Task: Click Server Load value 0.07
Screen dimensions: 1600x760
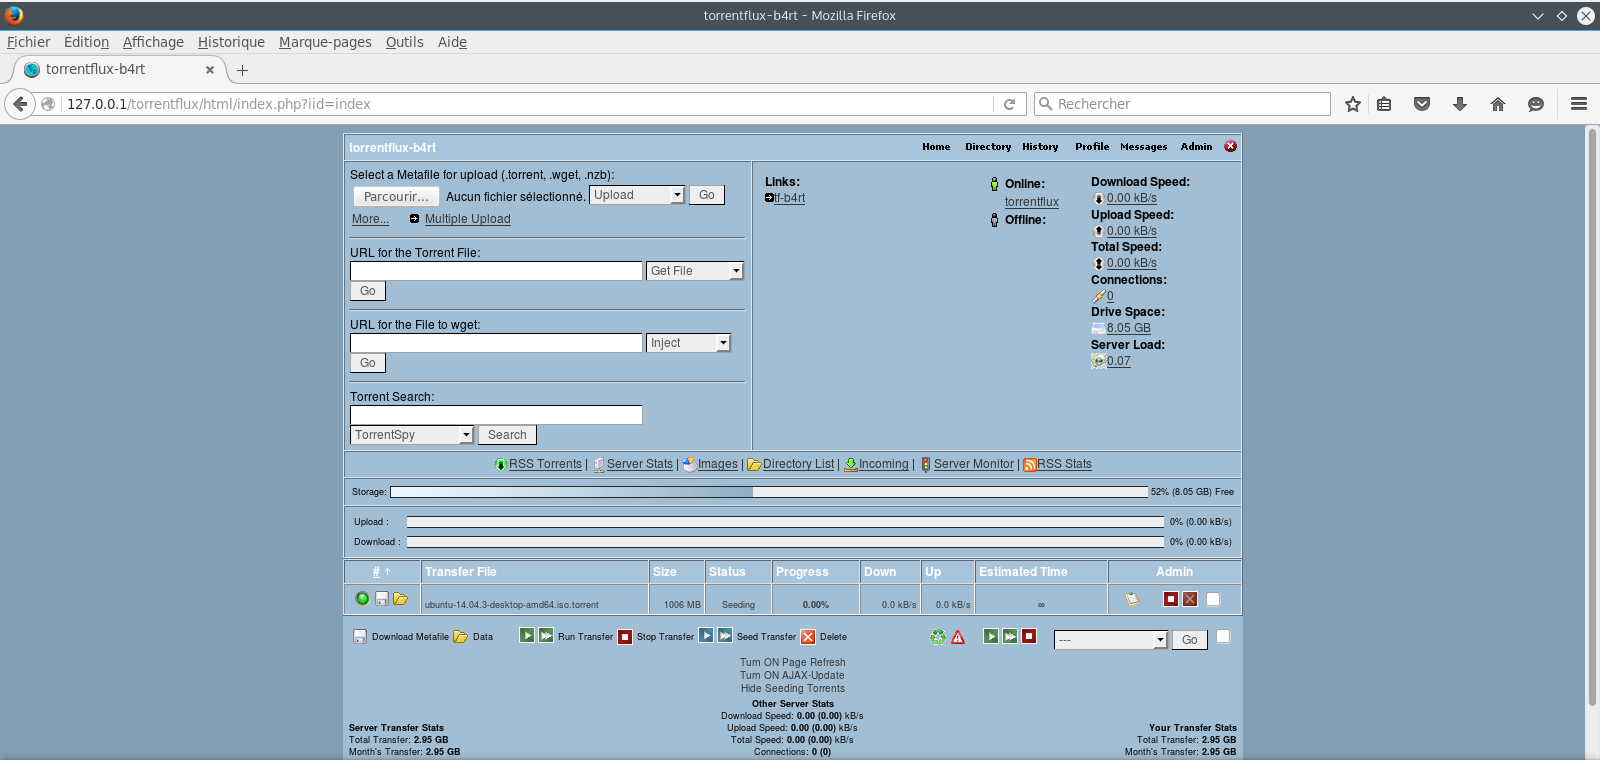Action: (x=1118, y=361)
